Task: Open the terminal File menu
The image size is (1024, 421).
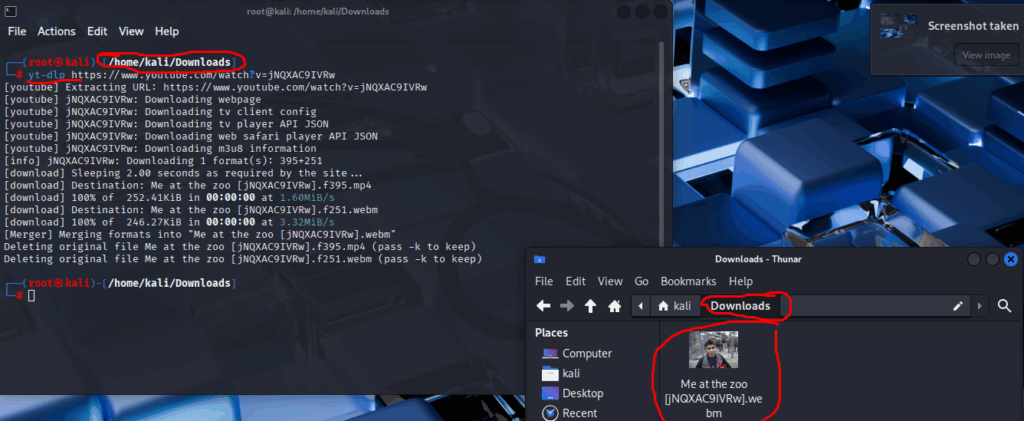Action: [x=17, y=31]
